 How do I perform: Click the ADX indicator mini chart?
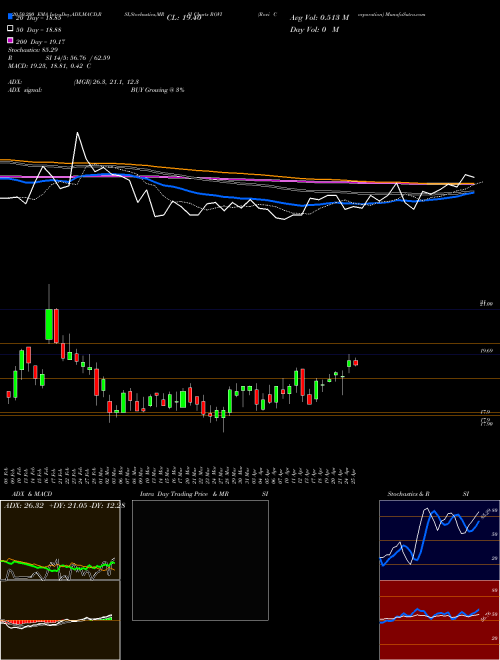click(60, 540)
